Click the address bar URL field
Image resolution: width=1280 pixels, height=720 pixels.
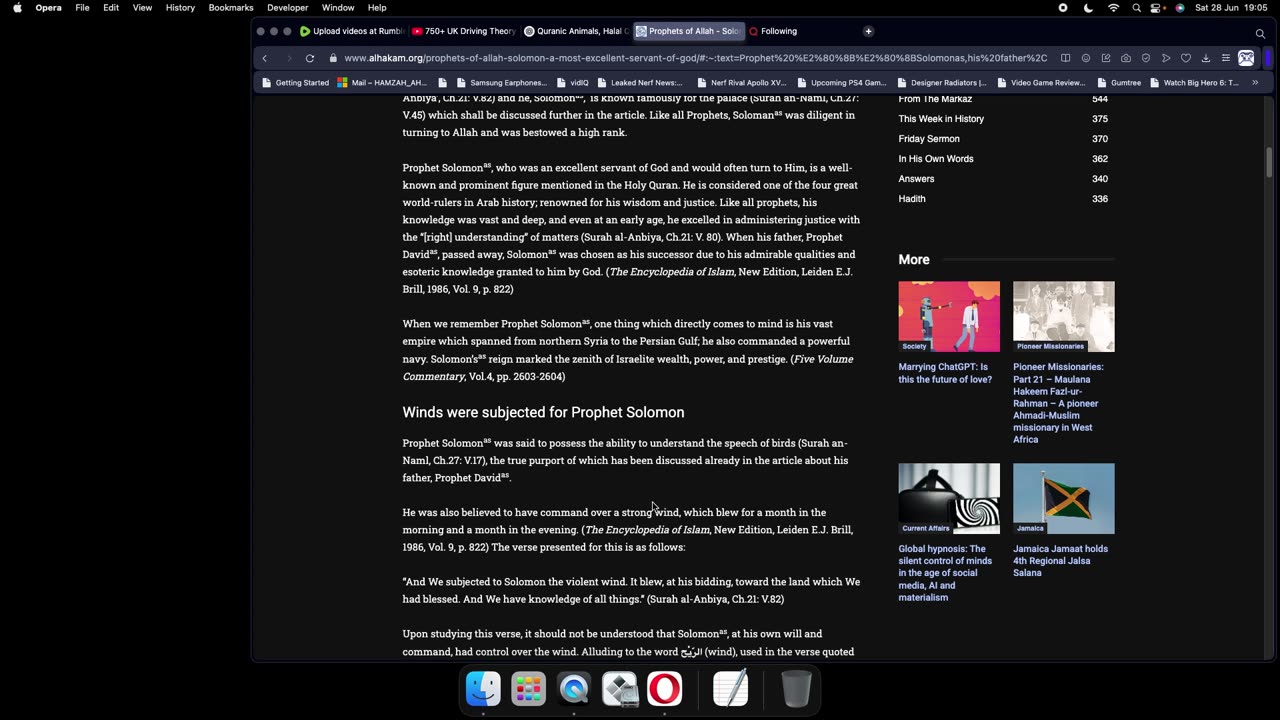tap(695, 58)
